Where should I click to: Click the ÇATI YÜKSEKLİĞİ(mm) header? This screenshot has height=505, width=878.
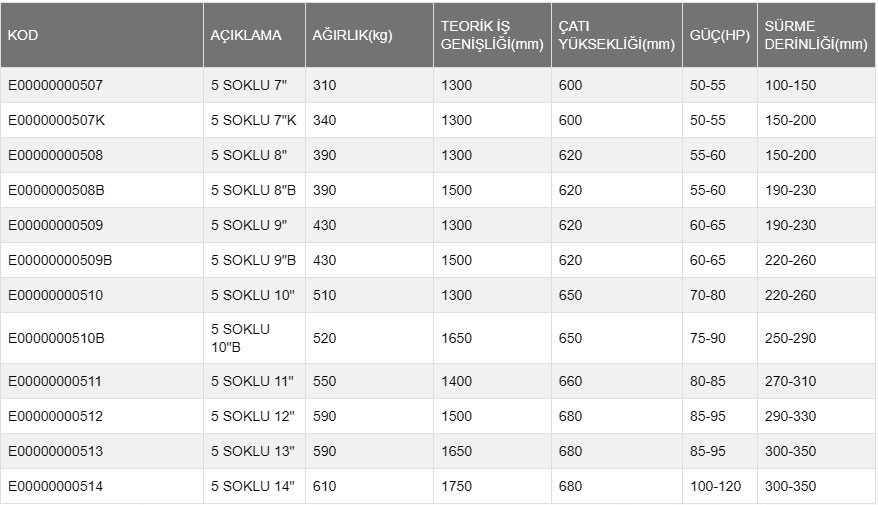point(616,35)
